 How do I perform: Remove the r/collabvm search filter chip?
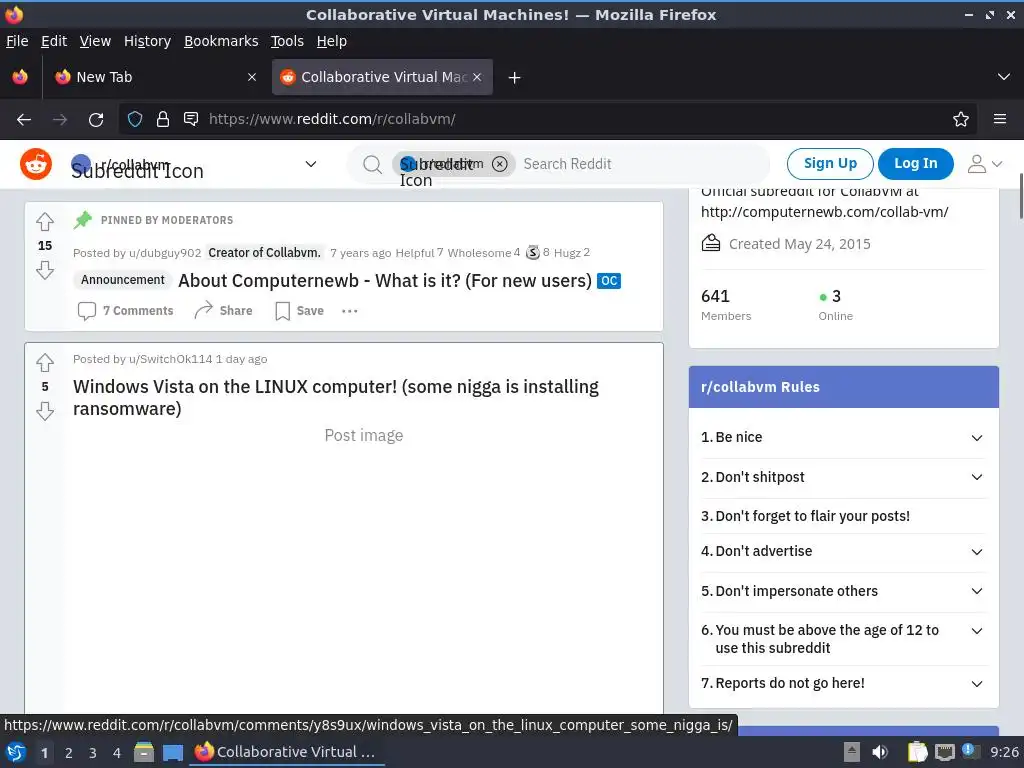pos(500,164)
